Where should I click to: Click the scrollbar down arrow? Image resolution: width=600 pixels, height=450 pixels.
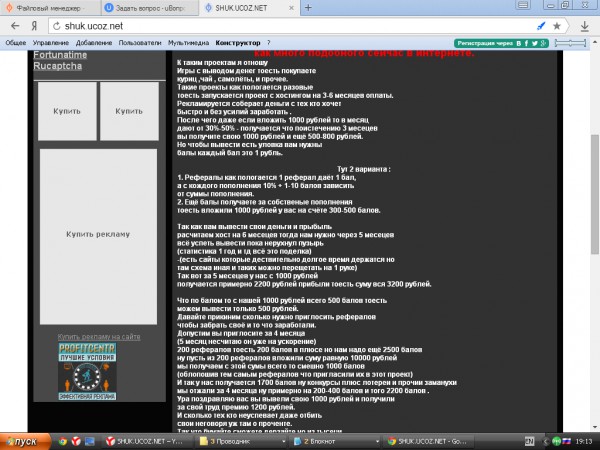[595, 427]
